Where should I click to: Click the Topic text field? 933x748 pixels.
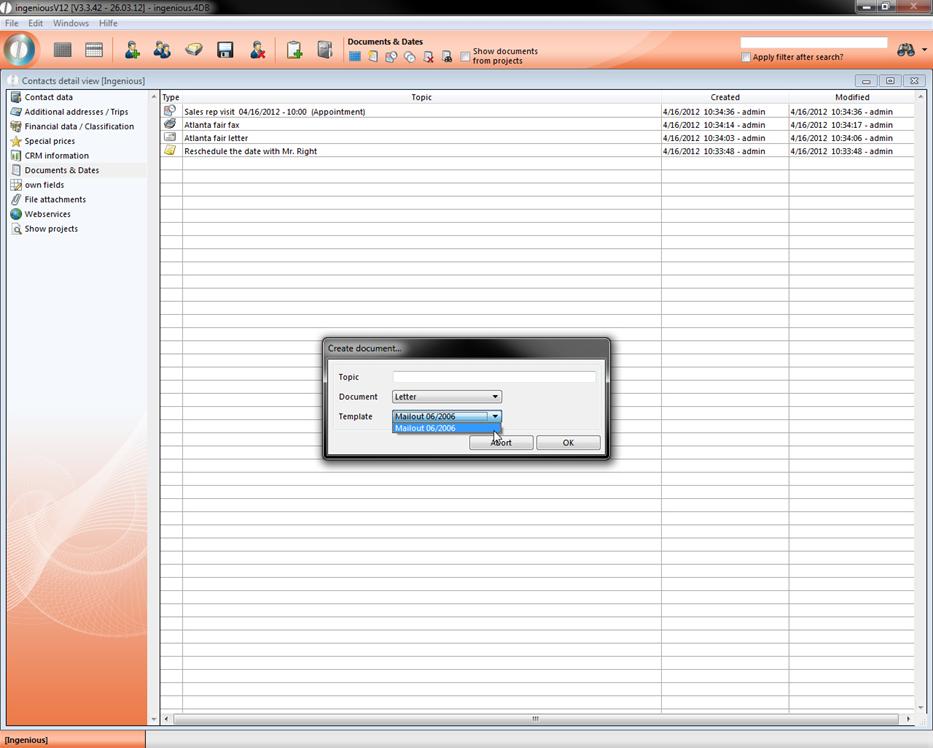tap(494, 377)
